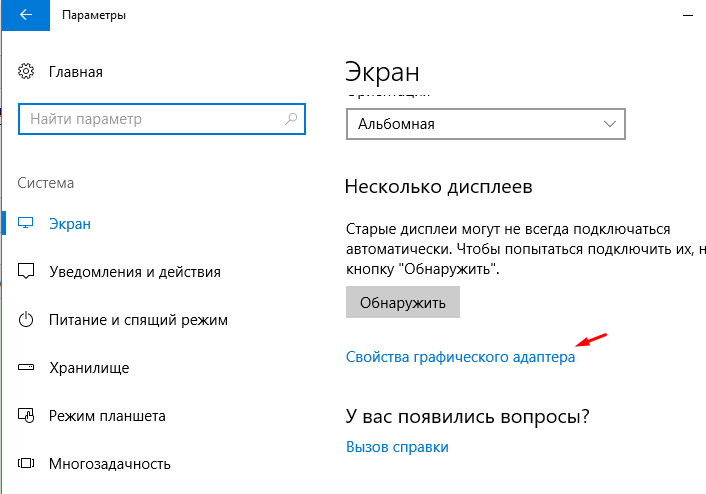Click the Несколько дисплеев heading
This screenshot has height=494, width=706.
tap(439, 186)
